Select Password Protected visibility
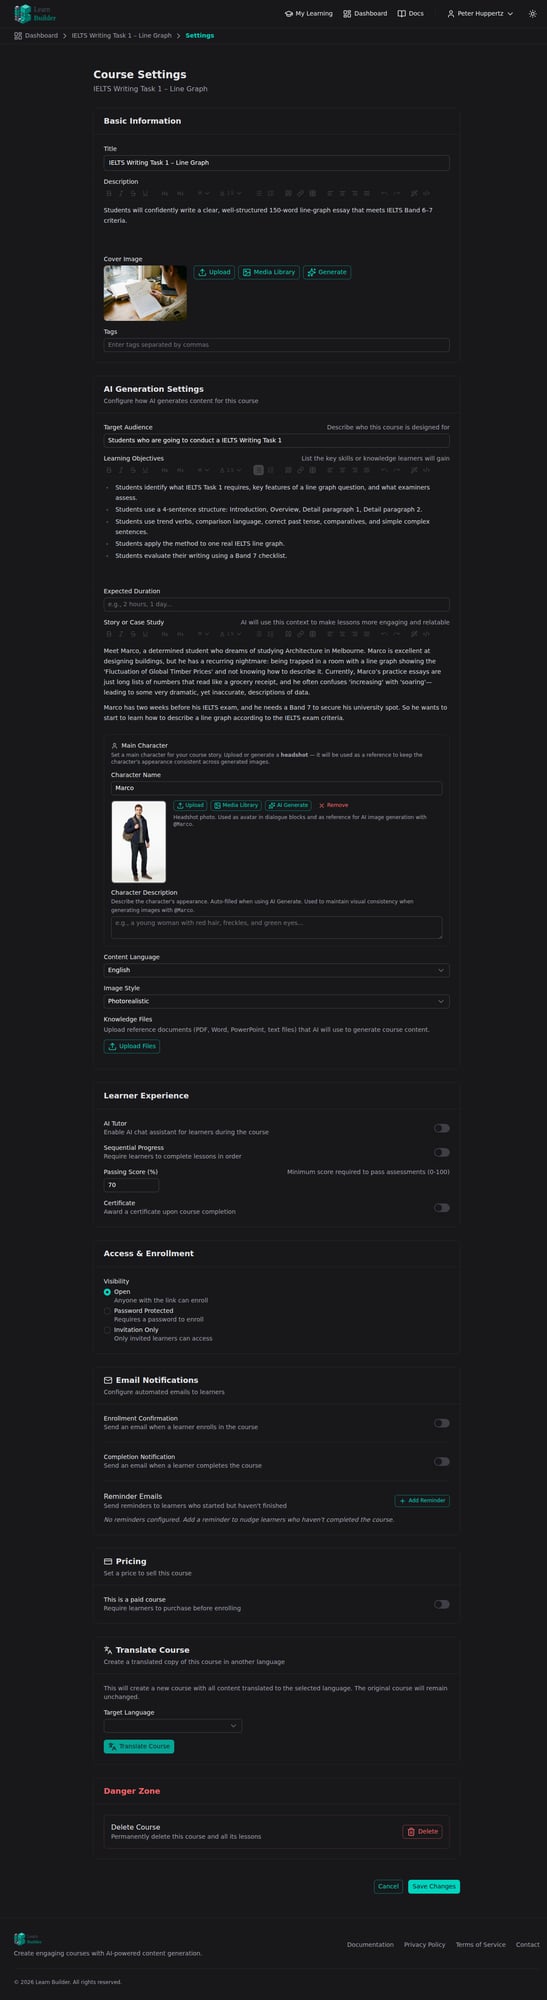The height and width of the screenshot is (2000, 547). click(x=108, y=1311)
